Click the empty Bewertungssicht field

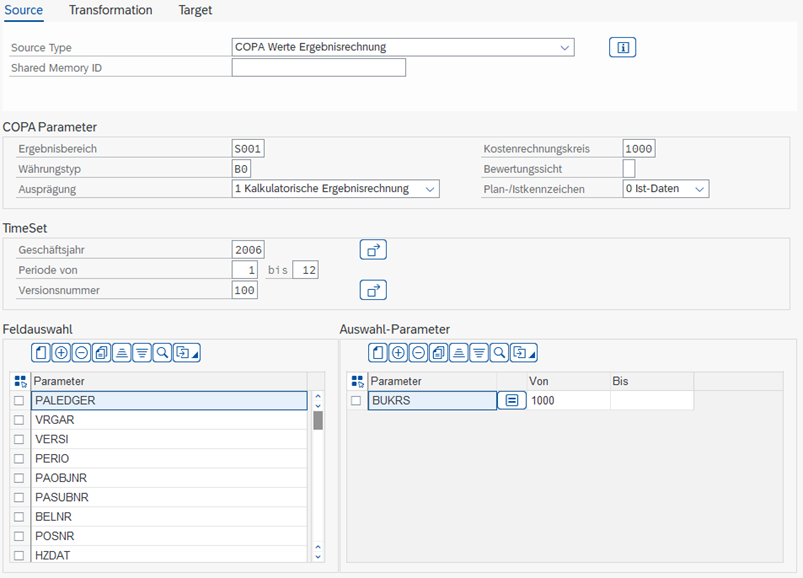[629, 168]
